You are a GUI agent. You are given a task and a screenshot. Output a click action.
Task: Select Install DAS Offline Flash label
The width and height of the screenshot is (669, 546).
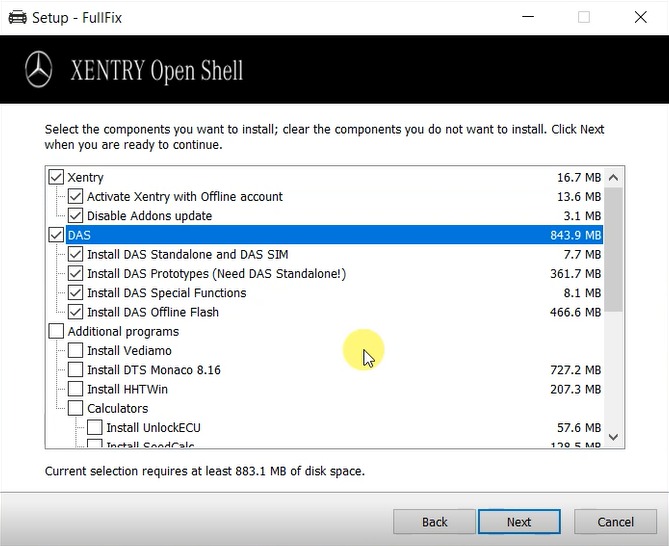(x=153, y=312)
